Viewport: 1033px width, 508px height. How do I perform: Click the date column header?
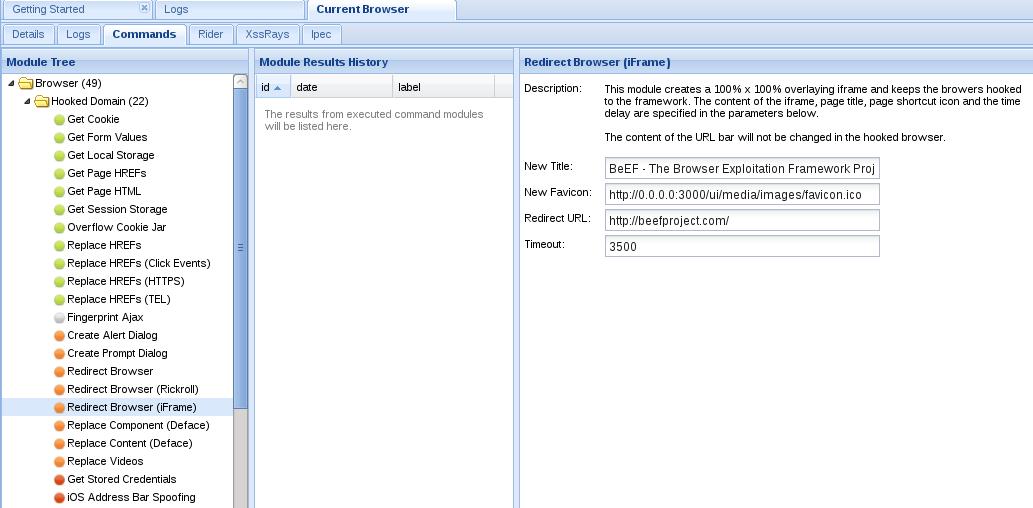coord(340,88)
